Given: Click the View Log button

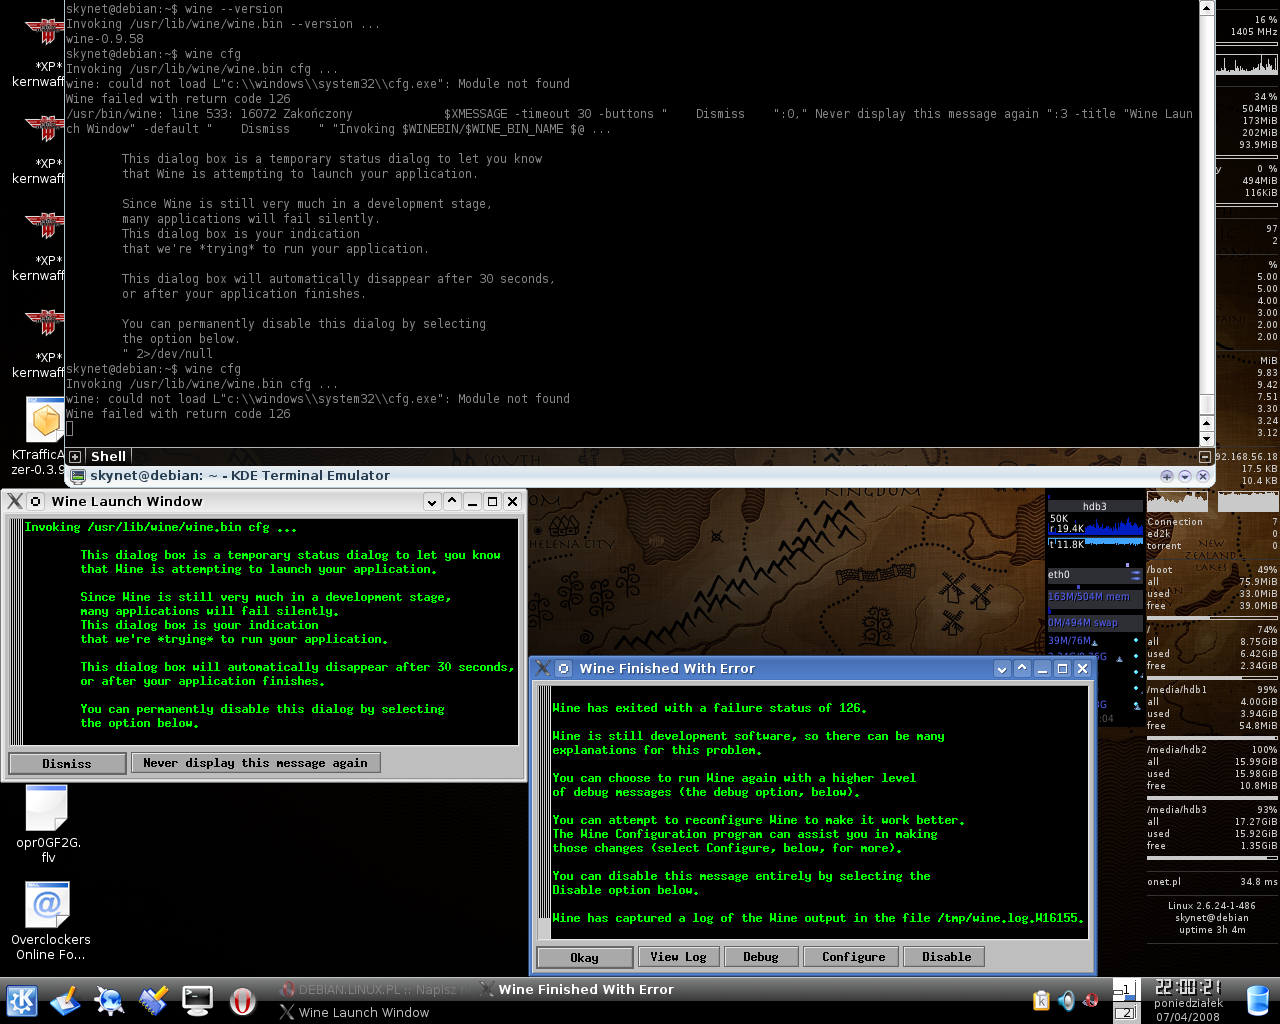Looking at the screenshot, I should [678, 957].
